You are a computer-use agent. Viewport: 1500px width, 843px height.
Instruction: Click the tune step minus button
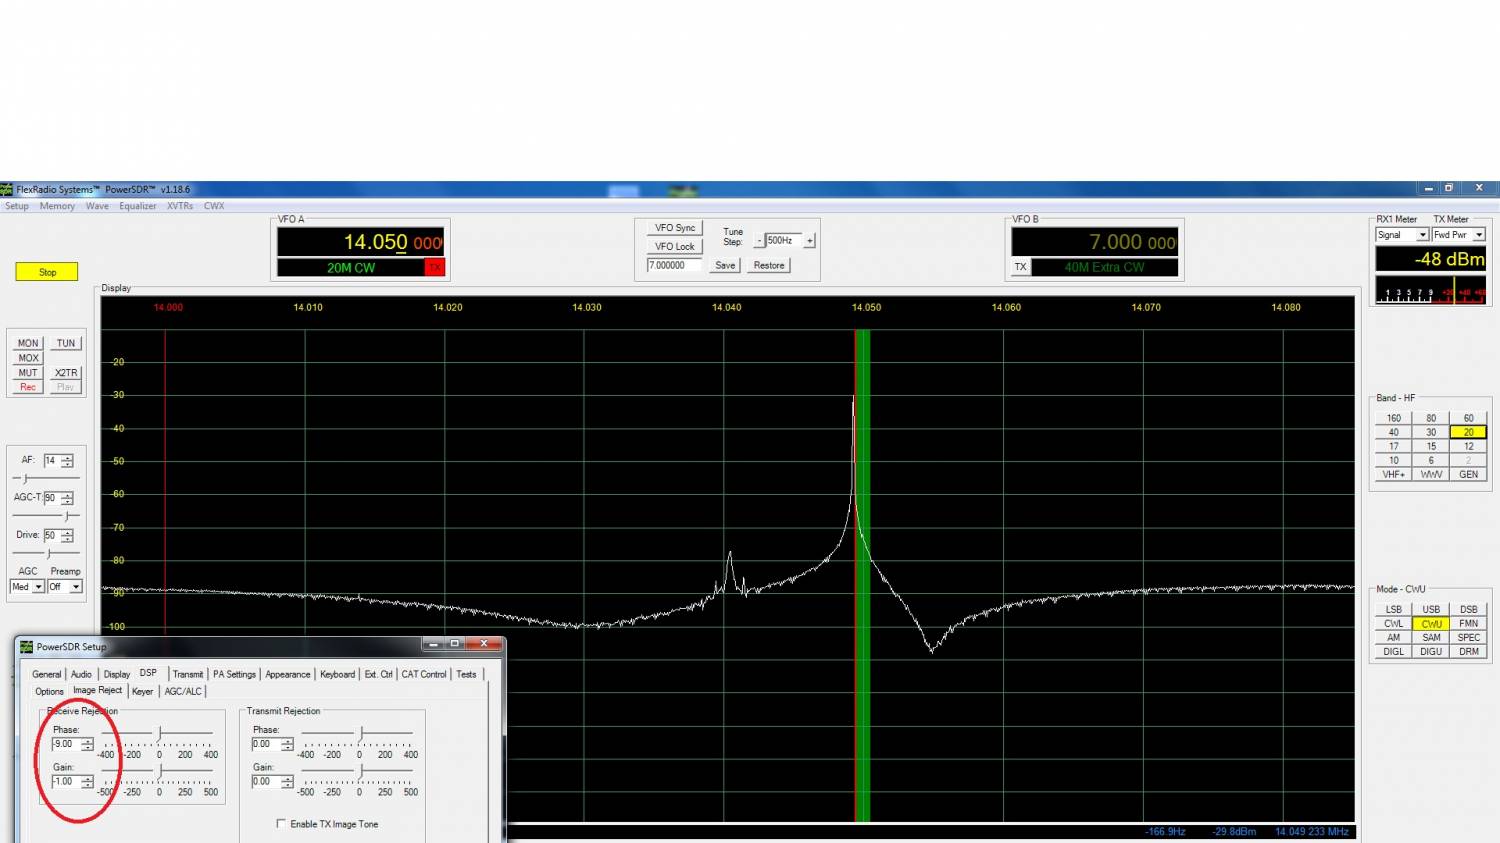(759, 241)
